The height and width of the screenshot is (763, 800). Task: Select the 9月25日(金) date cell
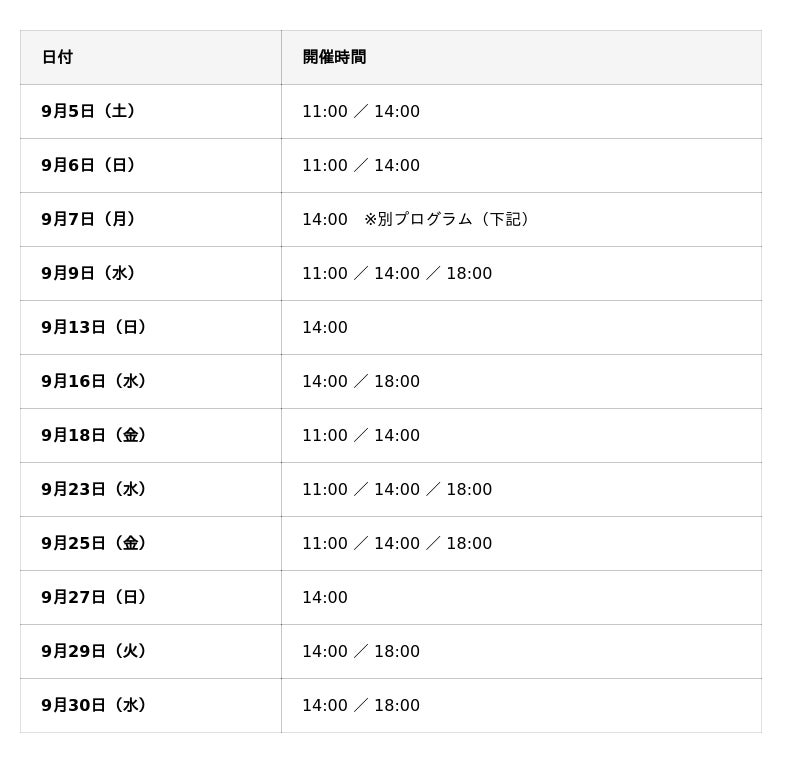point(151,544)
